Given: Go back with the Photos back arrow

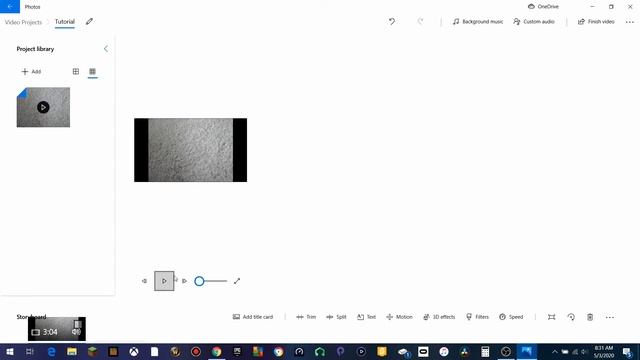Looking at the screenshot, I should (x=10, y=7).
